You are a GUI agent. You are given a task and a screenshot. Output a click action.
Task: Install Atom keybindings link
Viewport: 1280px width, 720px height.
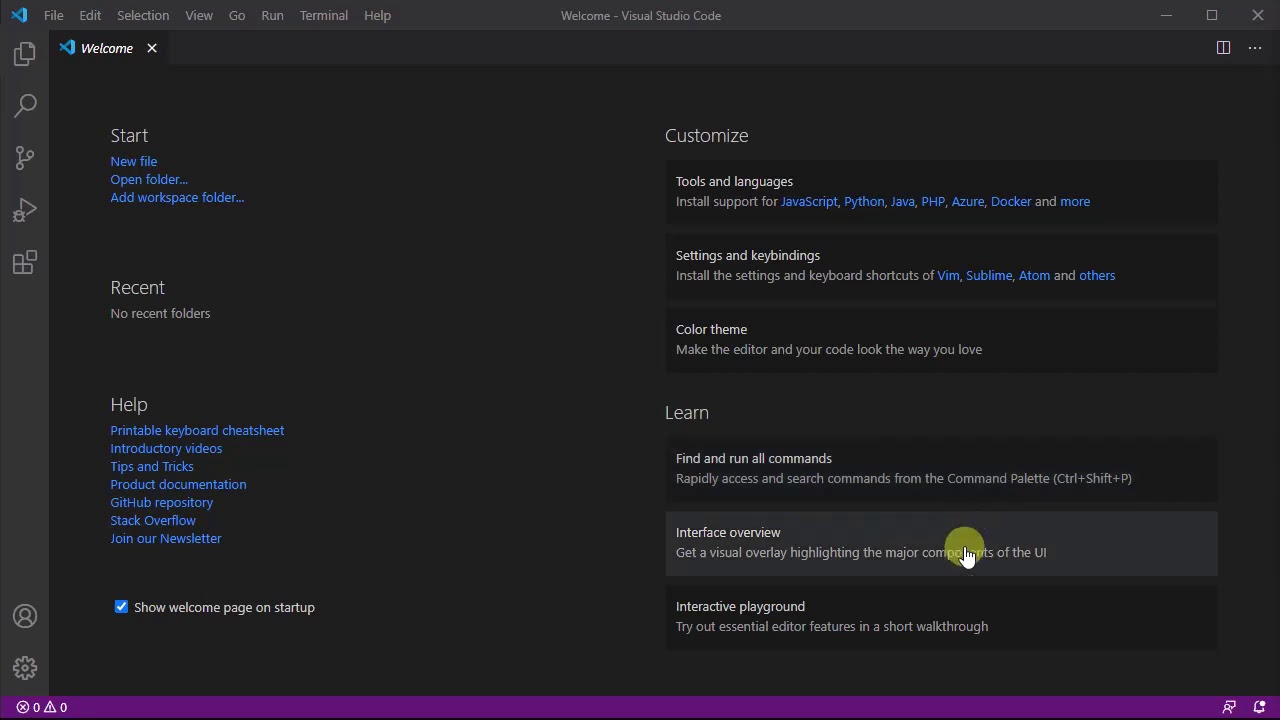point(1034,275)
